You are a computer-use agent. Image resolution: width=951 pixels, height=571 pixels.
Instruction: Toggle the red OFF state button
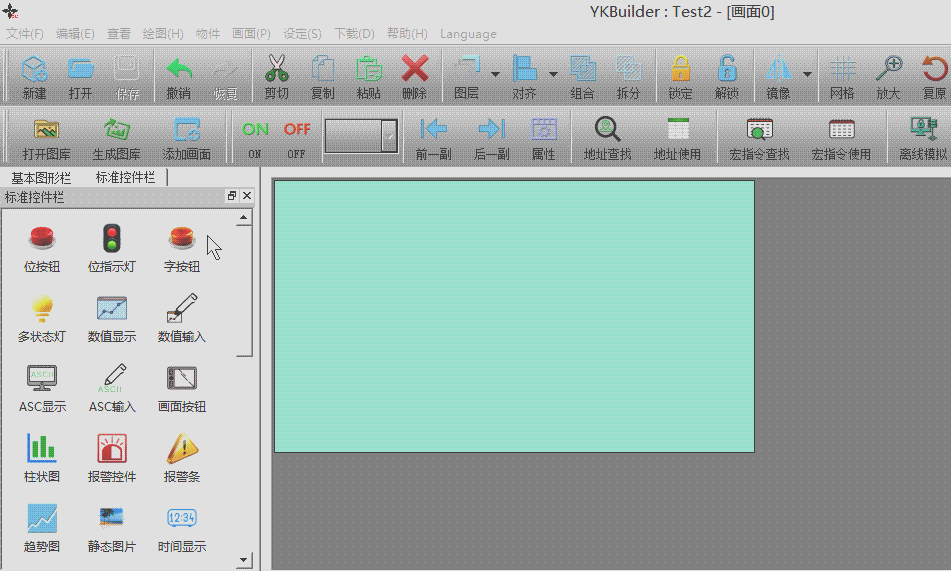[x=297, y=137]
